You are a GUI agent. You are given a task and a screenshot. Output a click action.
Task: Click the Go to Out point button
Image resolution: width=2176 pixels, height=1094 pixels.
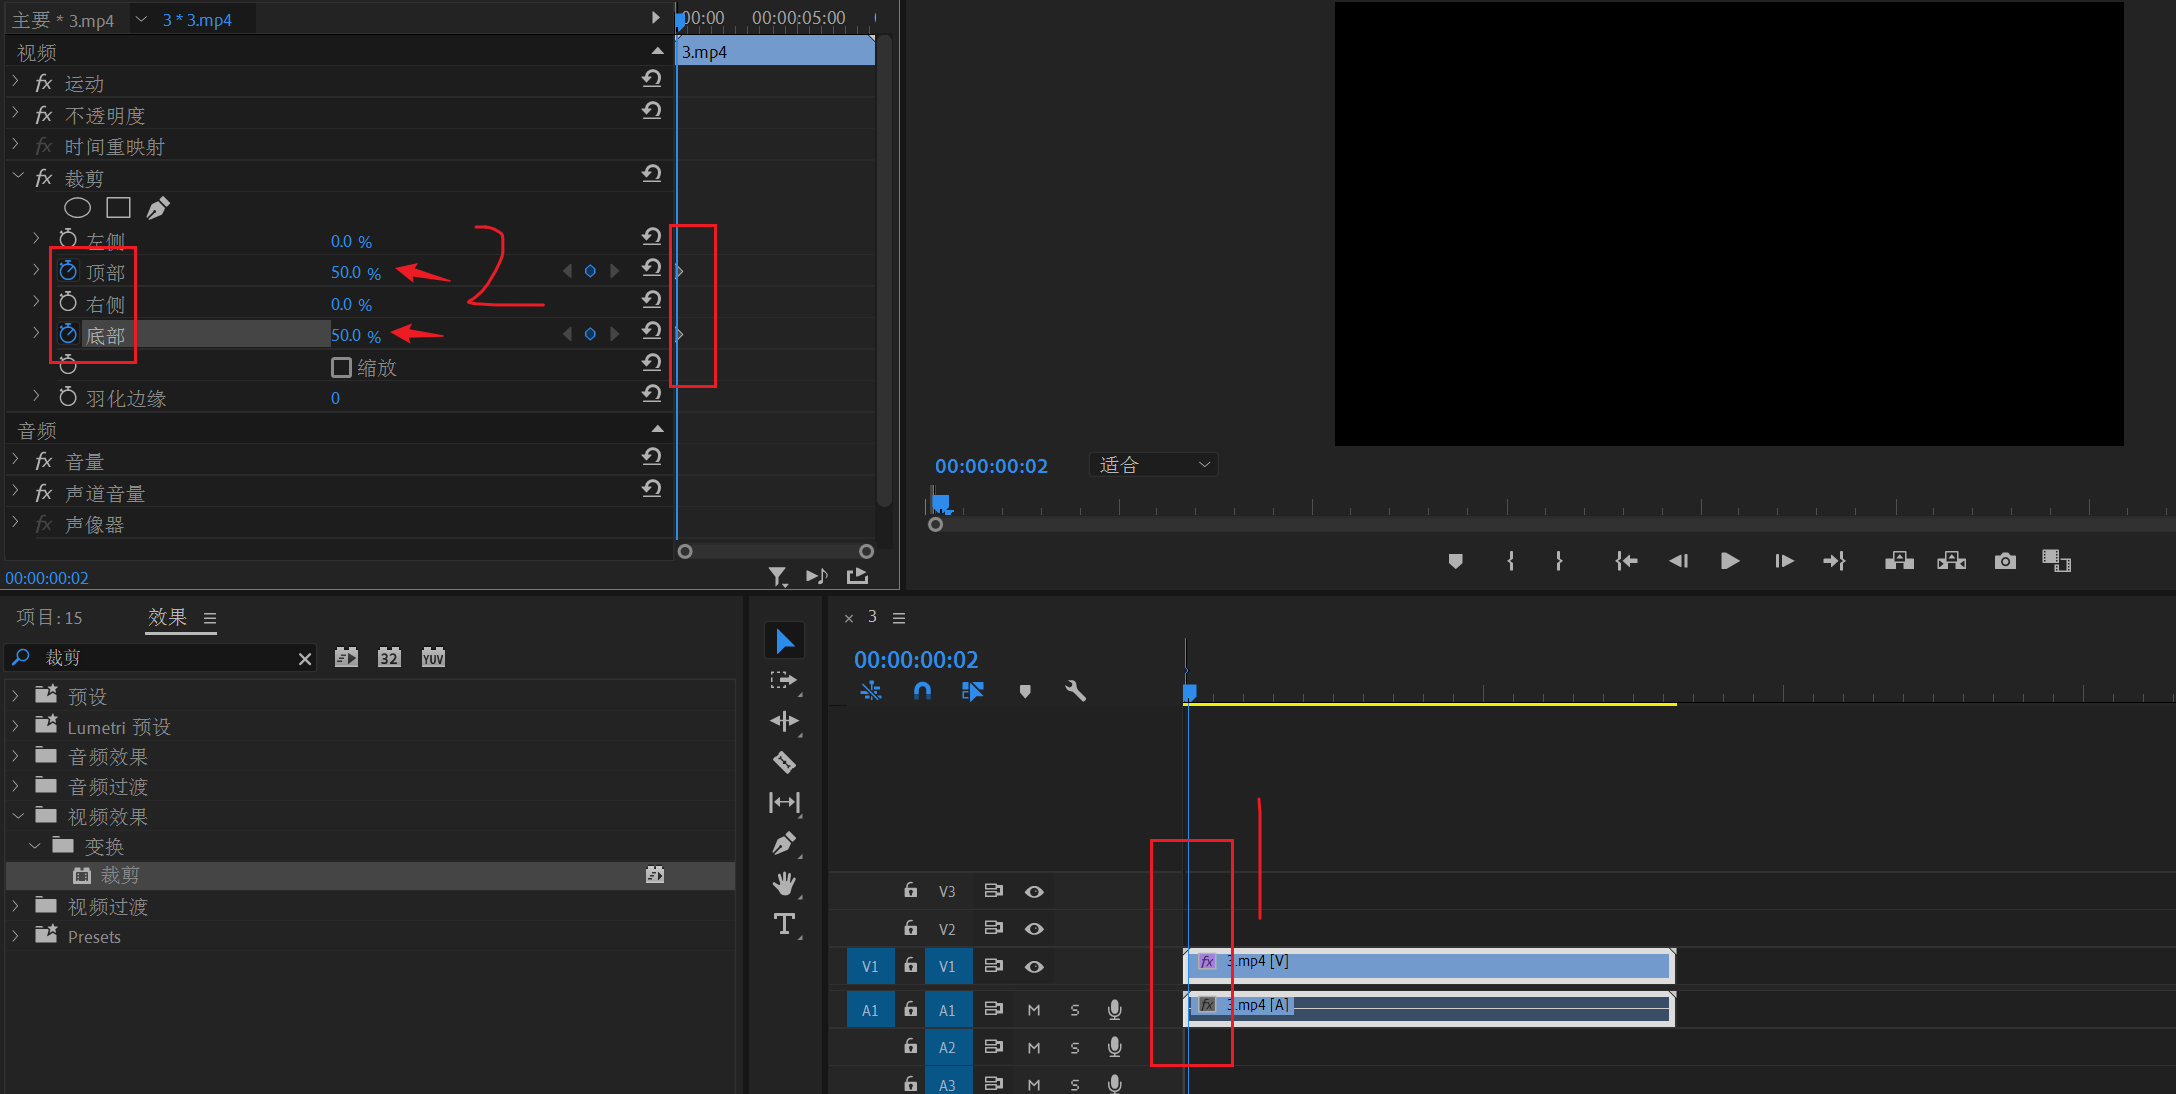1834,561
